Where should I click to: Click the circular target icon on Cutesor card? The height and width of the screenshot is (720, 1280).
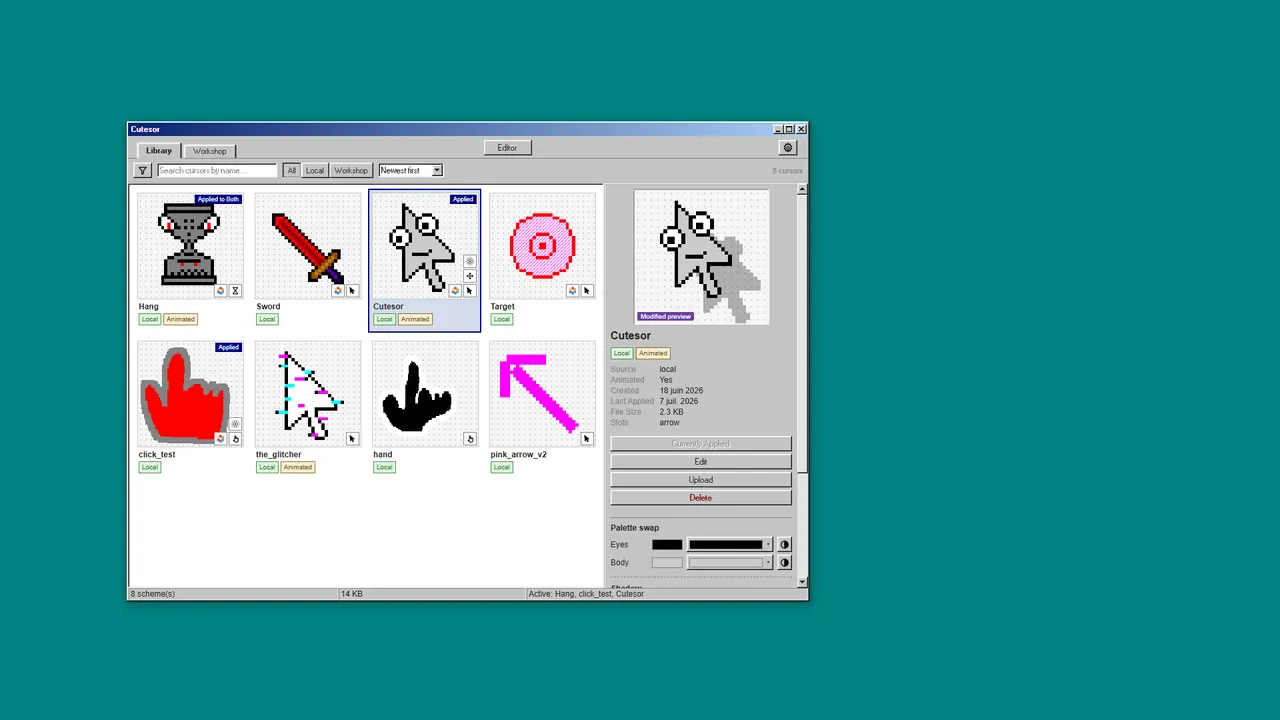[470, 261]
